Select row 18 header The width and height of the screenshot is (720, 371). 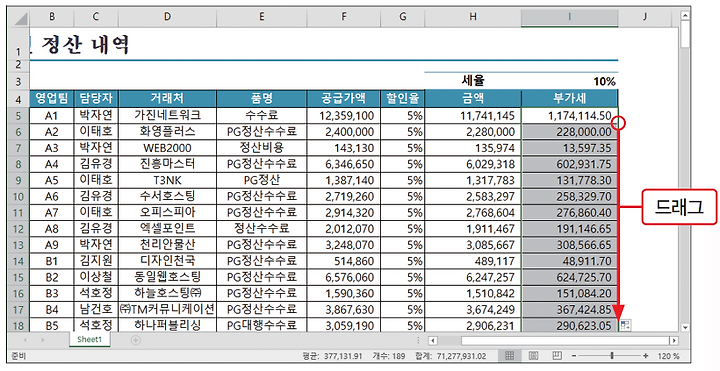pyautogui.click(x=18, y=326)
